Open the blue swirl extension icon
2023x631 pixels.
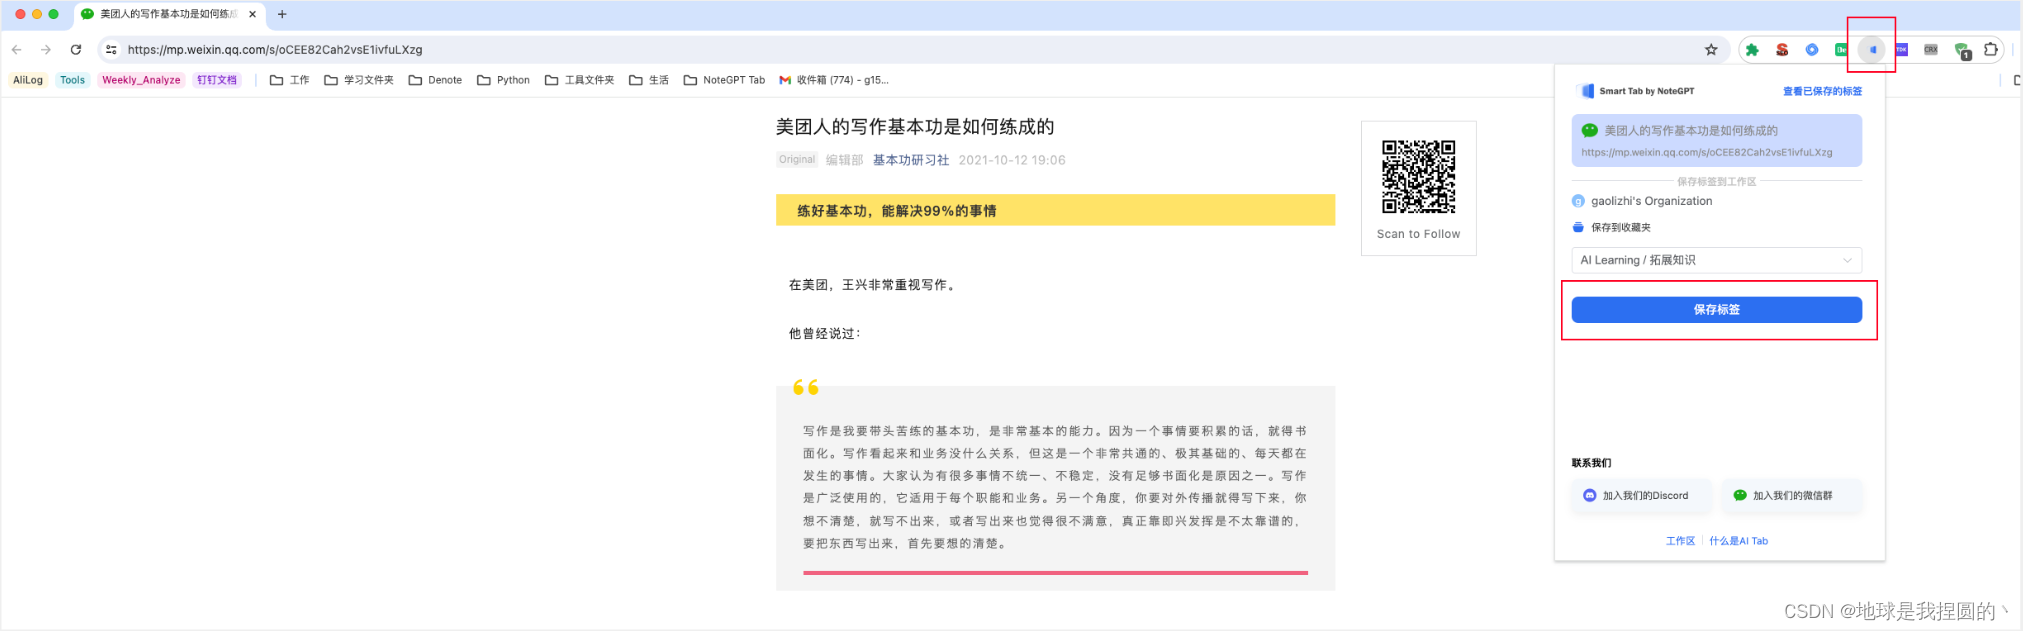pos(1812,49)
